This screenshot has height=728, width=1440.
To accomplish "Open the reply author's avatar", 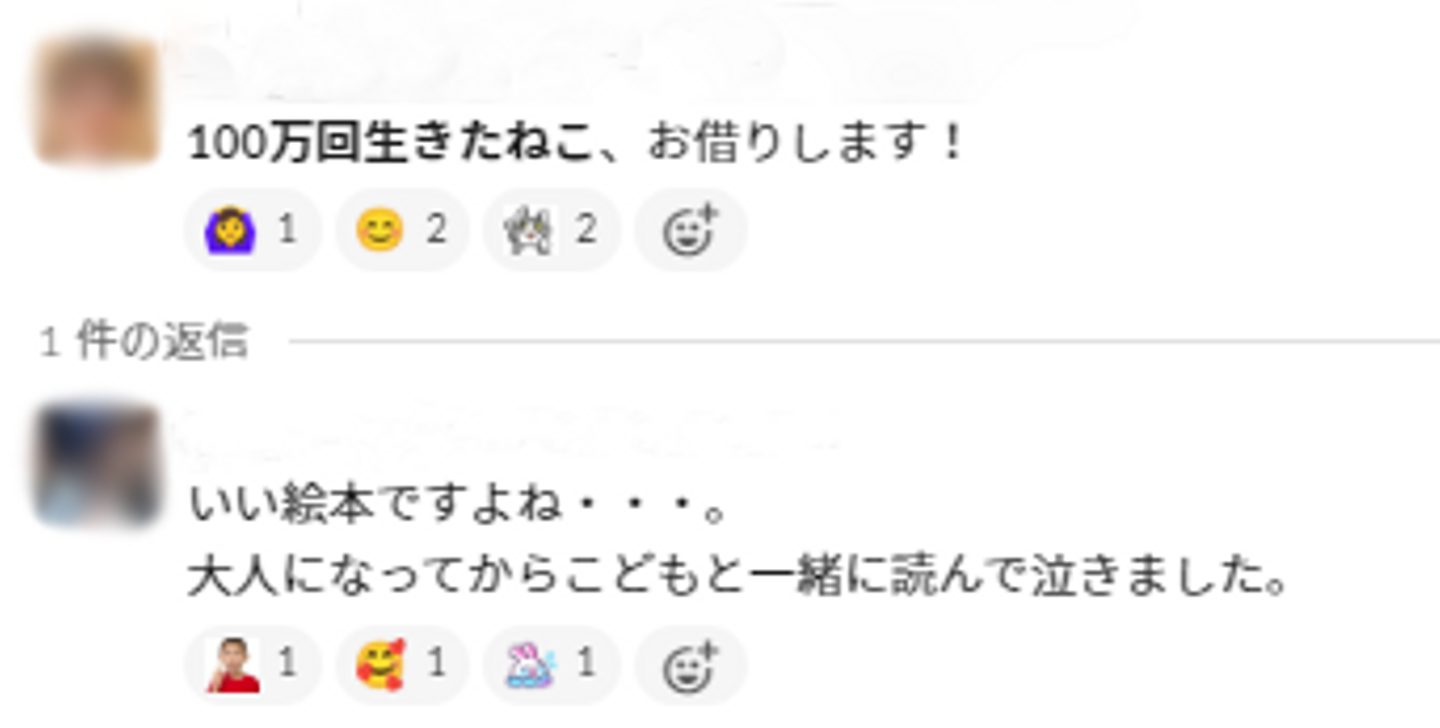I will click(96, 464).
